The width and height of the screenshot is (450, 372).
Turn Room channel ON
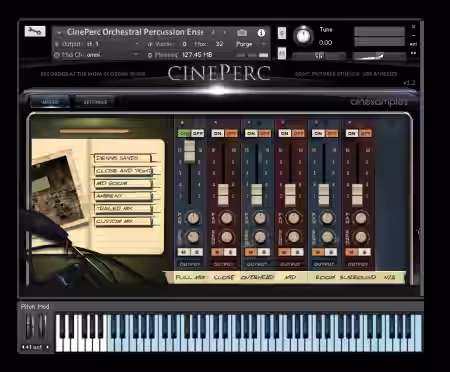(x=318, y=133)
